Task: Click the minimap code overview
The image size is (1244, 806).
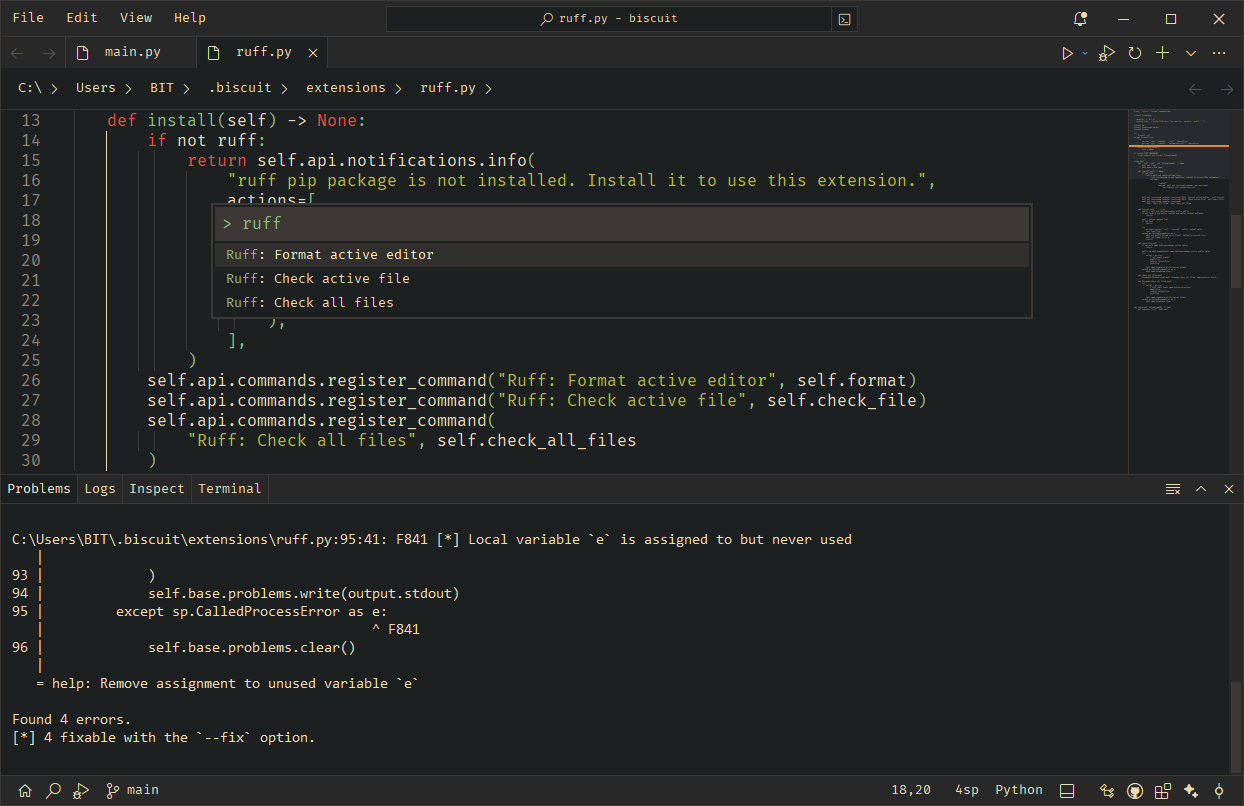Action: [1178, 290]
